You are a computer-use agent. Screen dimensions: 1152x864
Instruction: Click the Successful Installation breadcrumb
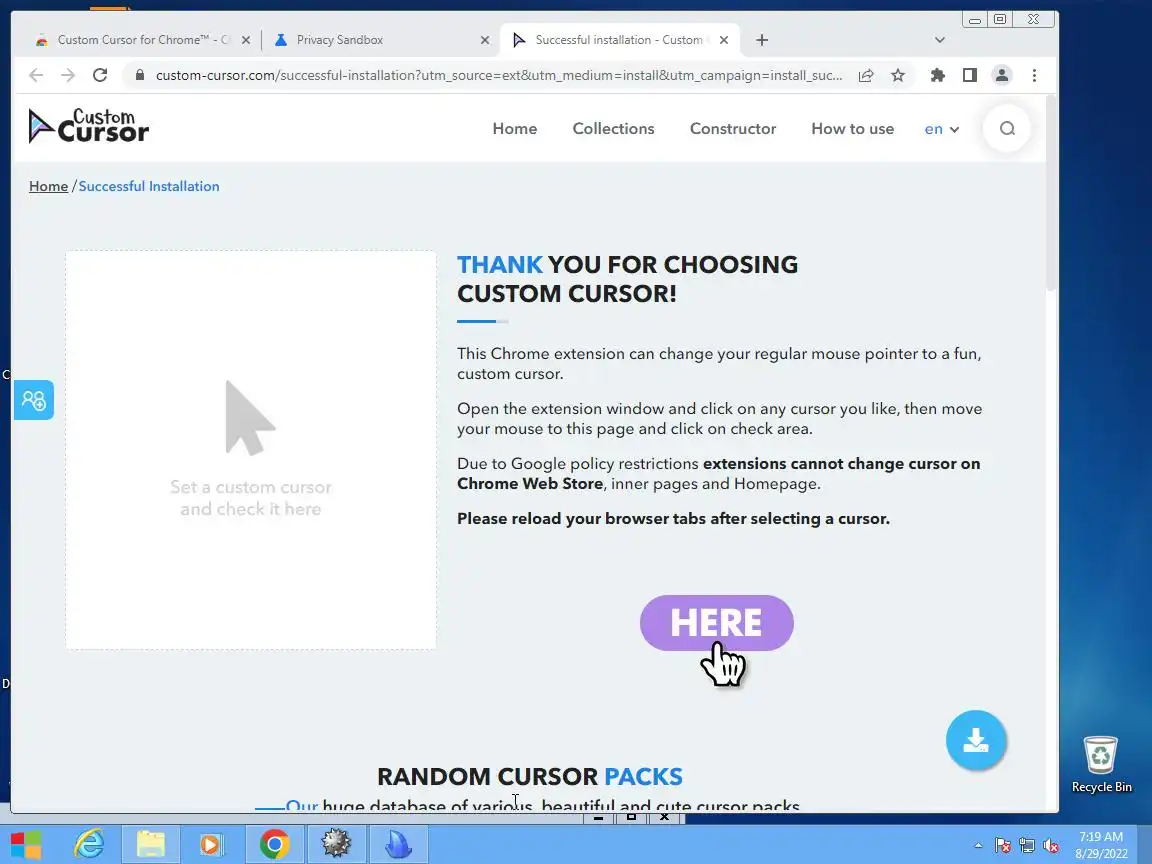click(x=149, y=186)
